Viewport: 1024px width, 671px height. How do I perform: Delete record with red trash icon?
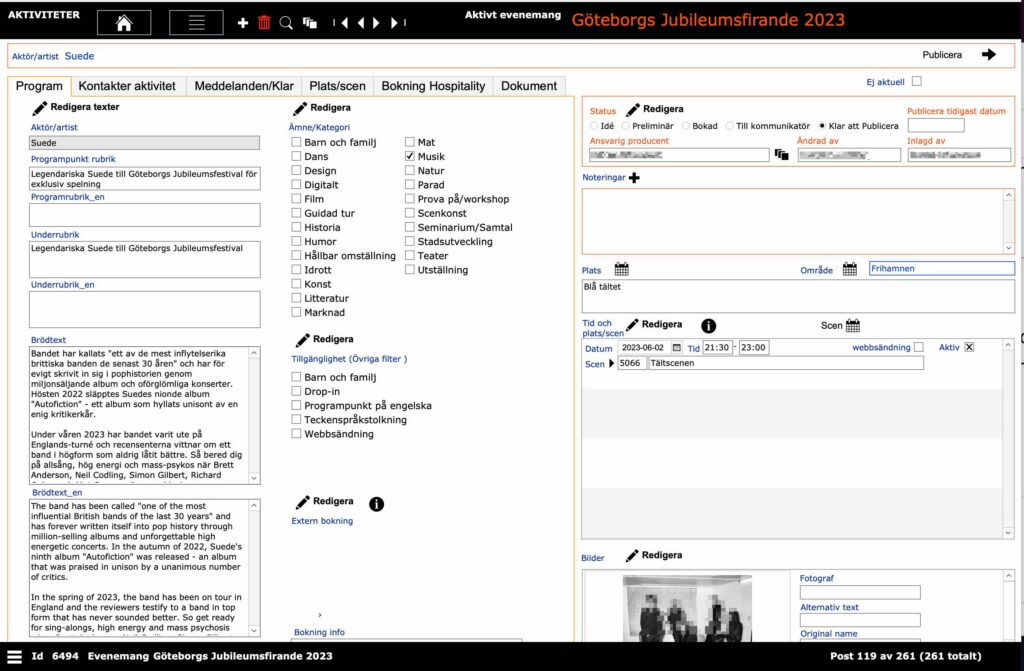[x=264, y=23]
